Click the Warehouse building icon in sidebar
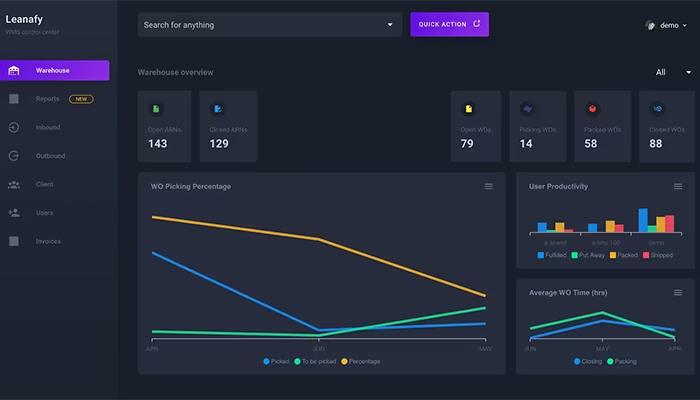This screenshot has width=700, height=400. (14, 71)
